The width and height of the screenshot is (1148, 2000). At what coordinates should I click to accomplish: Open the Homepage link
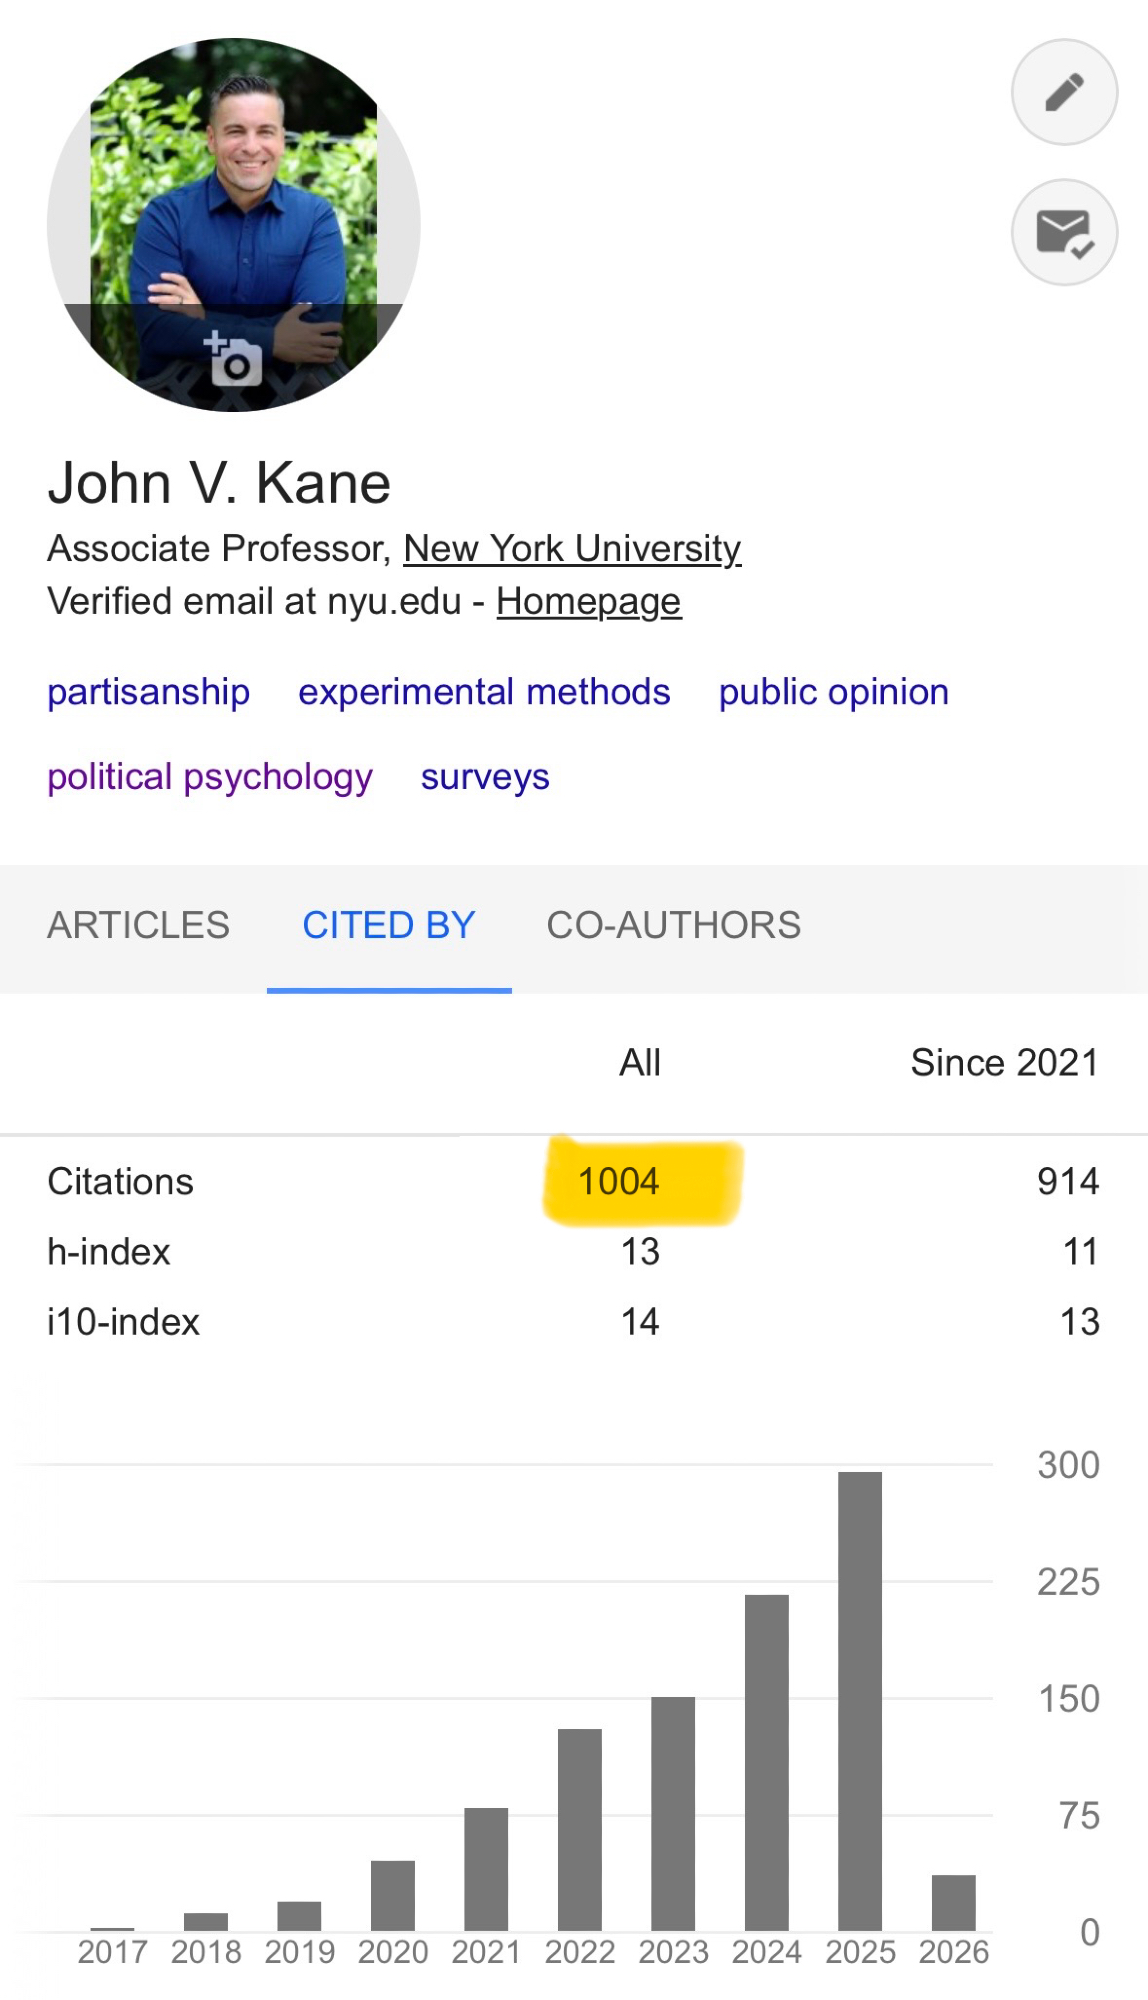click(588, 602)
